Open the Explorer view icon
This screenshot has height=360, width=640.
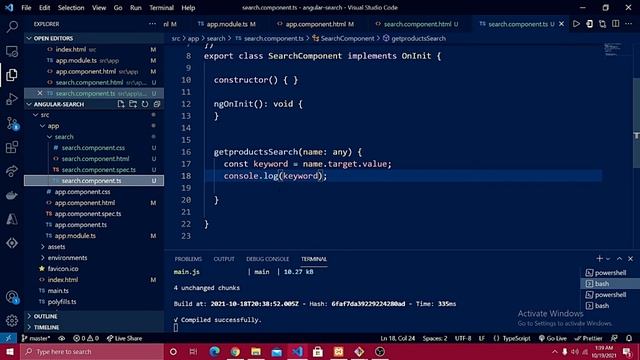click(12, 75)
